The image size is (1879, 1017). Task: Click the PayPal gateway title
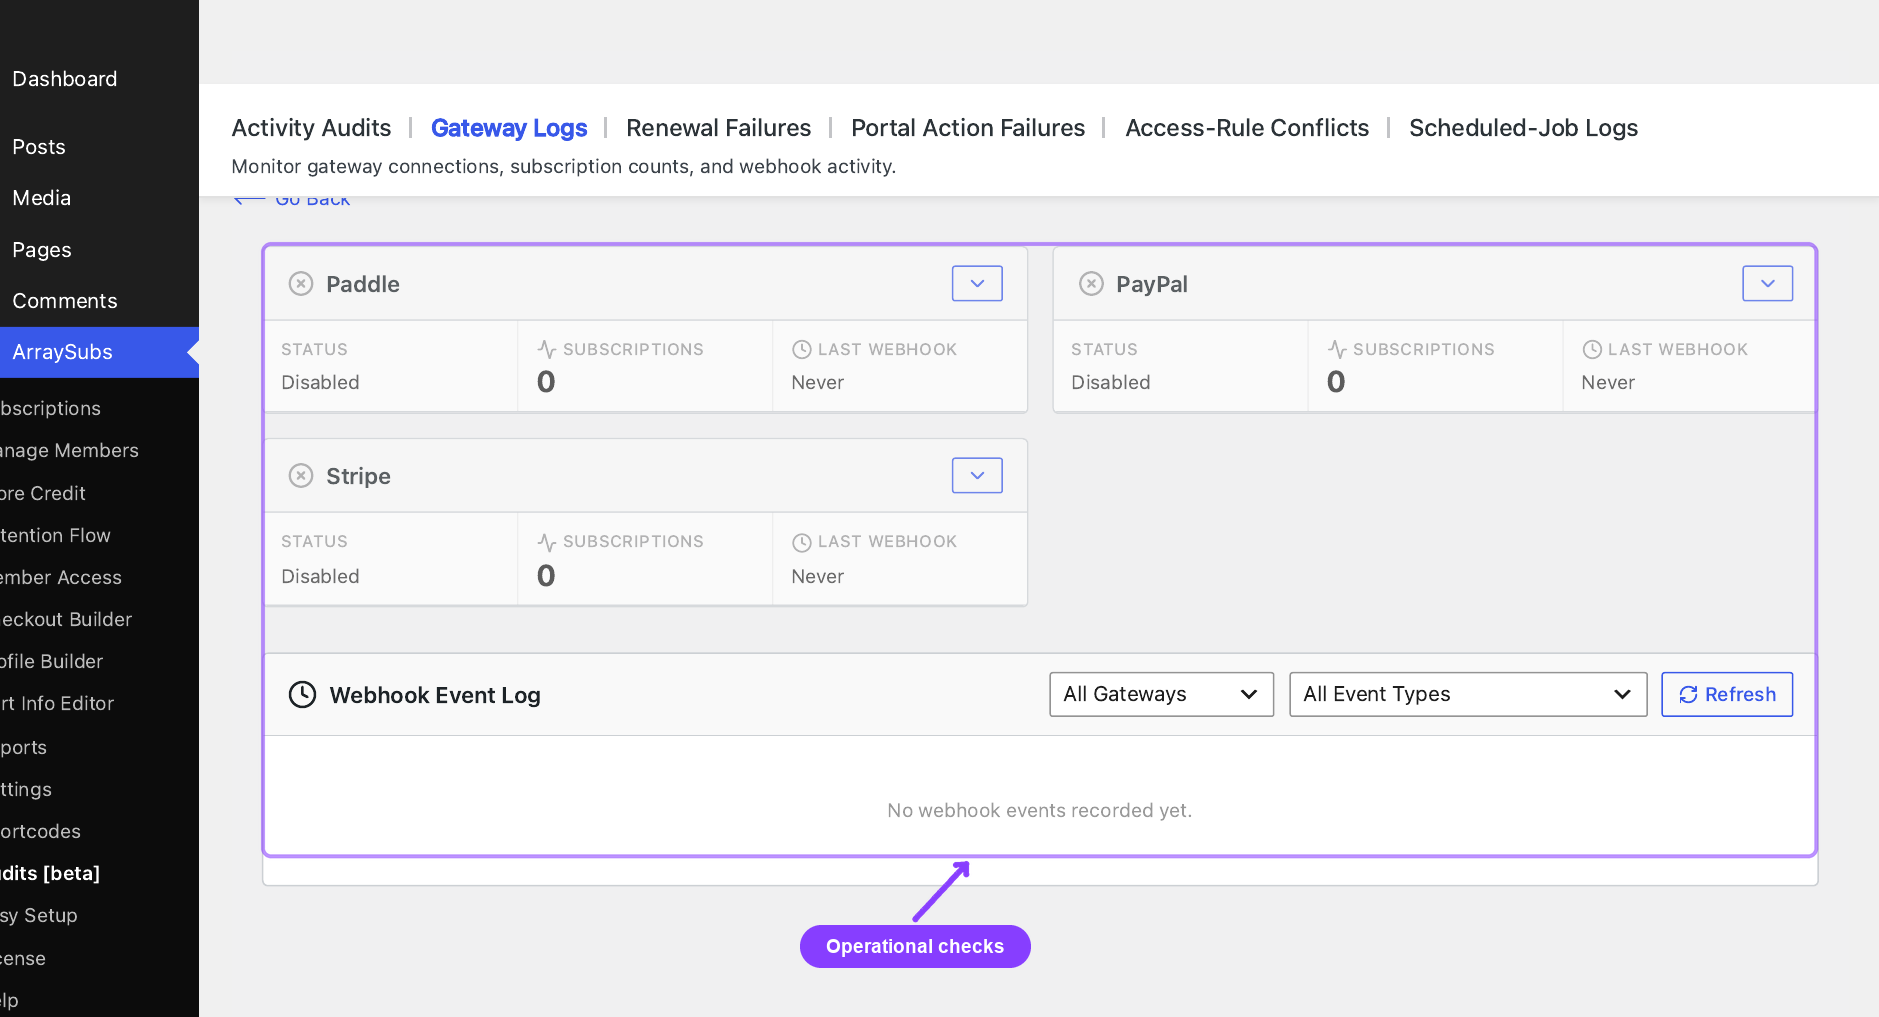point(1152,284)
